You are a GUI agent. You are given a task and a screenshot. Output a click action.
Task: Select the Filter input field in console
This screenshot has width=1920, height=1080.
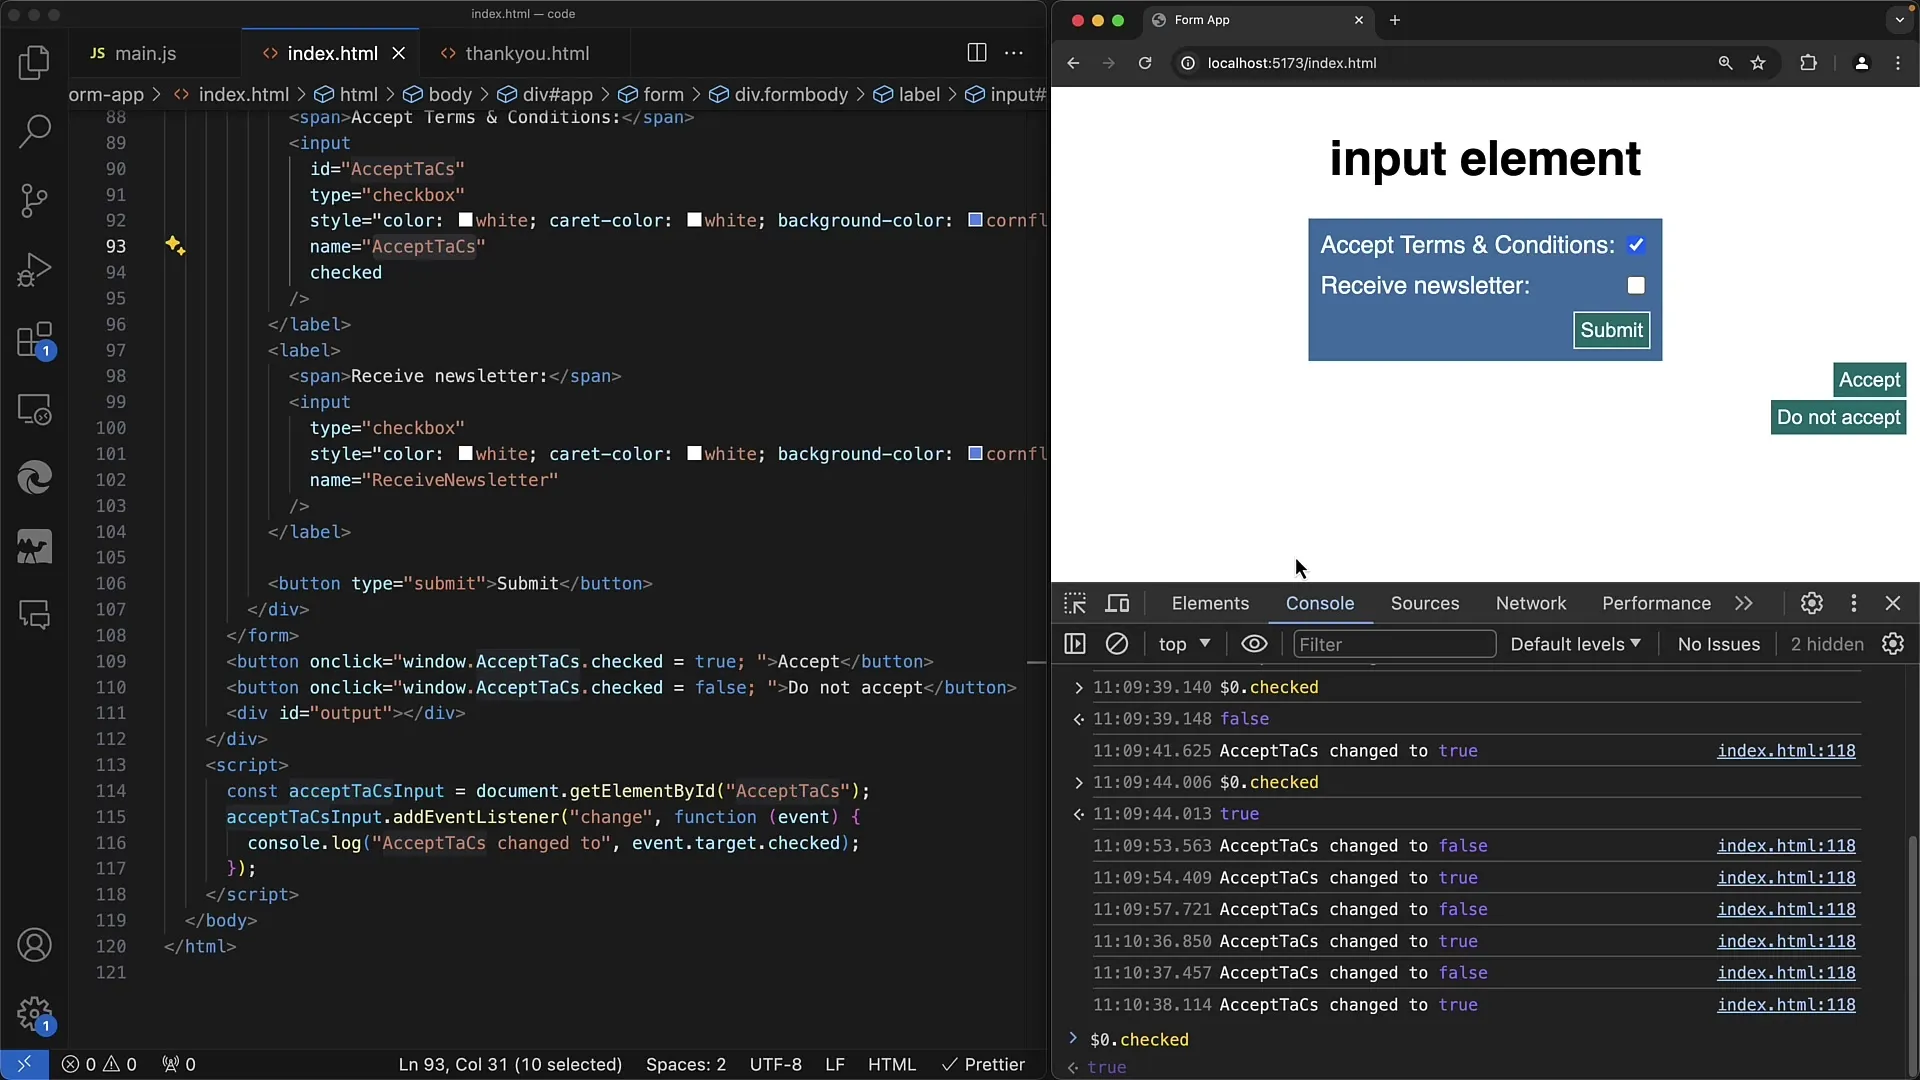[x=1391, y=645]
